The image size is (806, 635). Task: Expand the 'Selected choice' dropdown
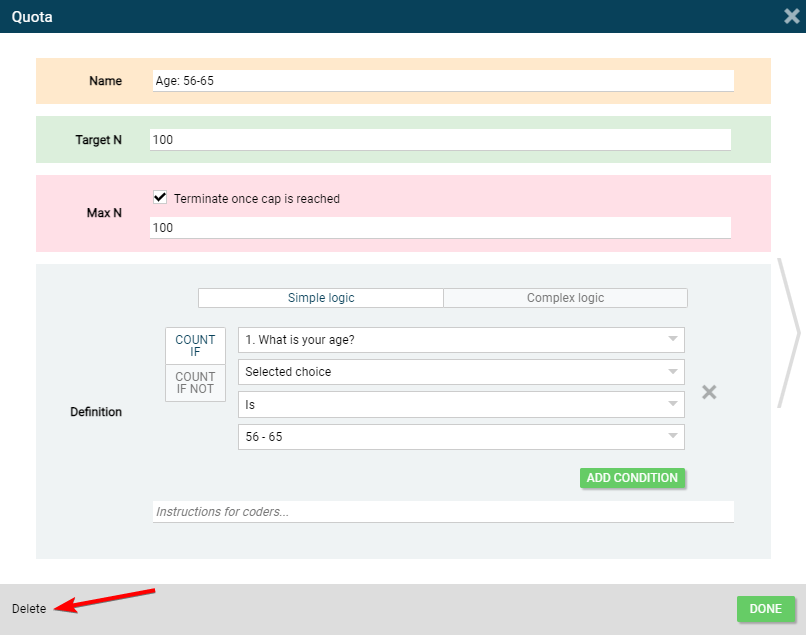pos(461,372)
